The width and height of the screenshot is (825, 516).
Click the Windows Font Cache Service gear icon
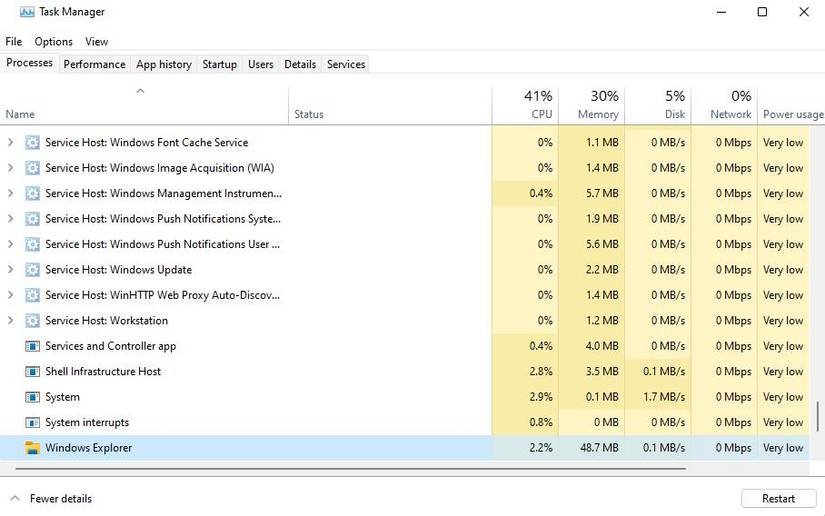click(32, 143)
